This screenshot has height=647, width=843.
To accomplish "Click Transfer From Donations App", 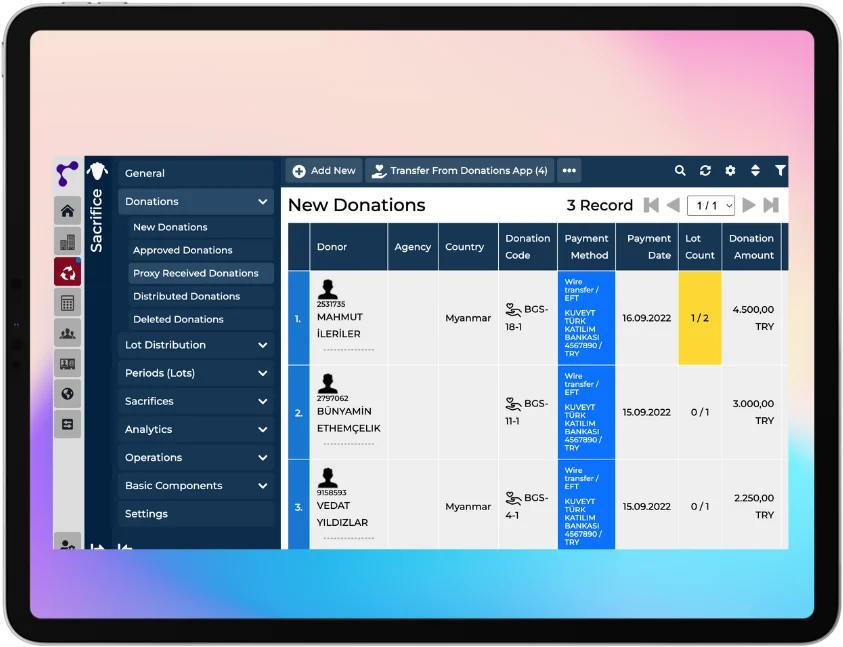I will click(x=459, y=170).
